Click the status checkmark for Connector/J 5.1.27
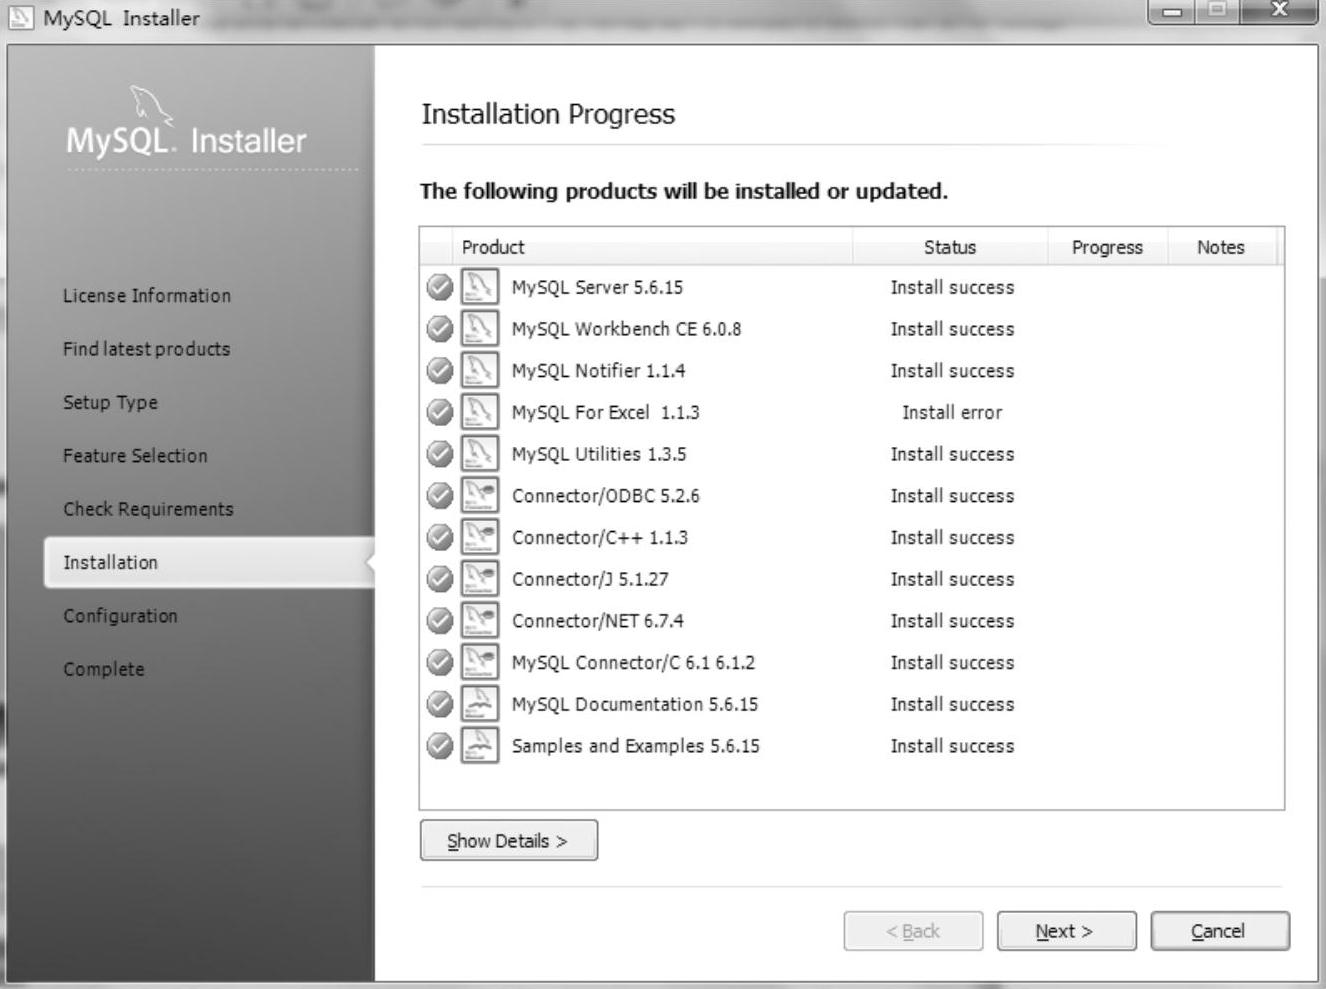1326x989 pixels. pos(440,579)
